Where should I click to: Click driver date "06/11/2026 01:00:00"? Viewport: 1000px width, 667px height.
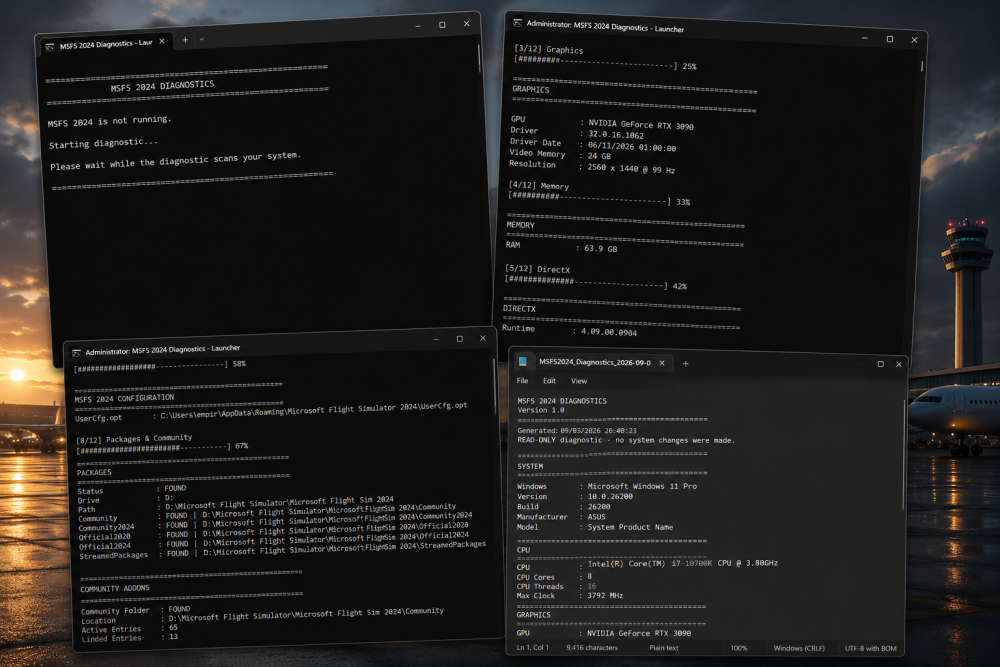(632, 147)
